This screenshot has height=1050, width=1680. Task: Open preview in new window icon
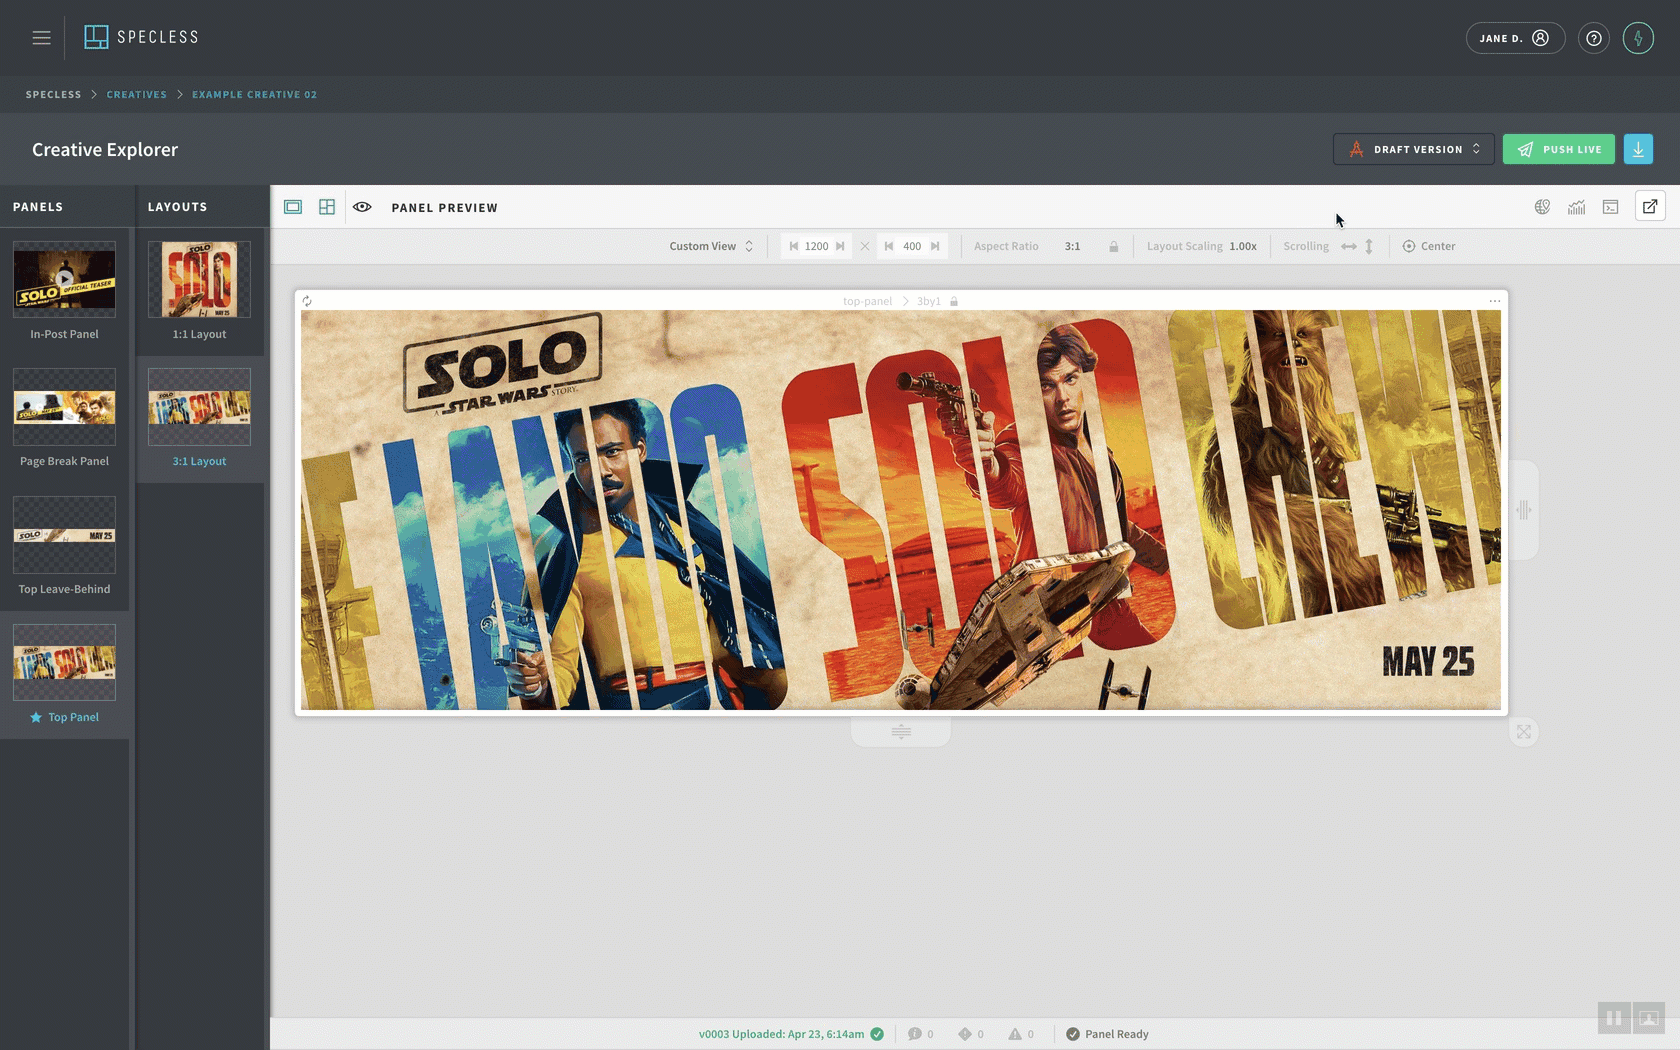pyautogui.click(x=1650, y=207)
